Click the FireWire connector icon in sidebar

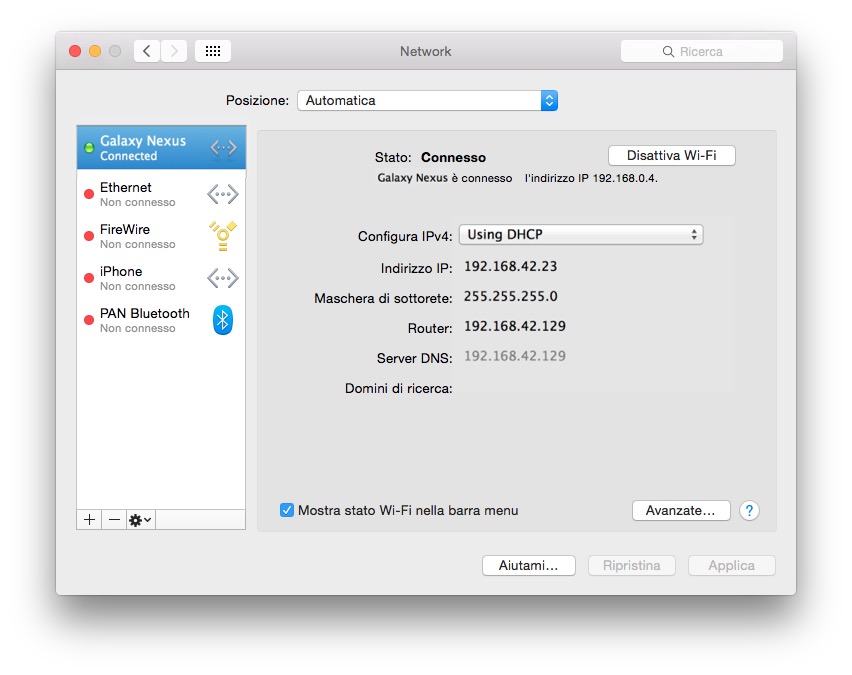pyautogui.click(x=222, y=236)
